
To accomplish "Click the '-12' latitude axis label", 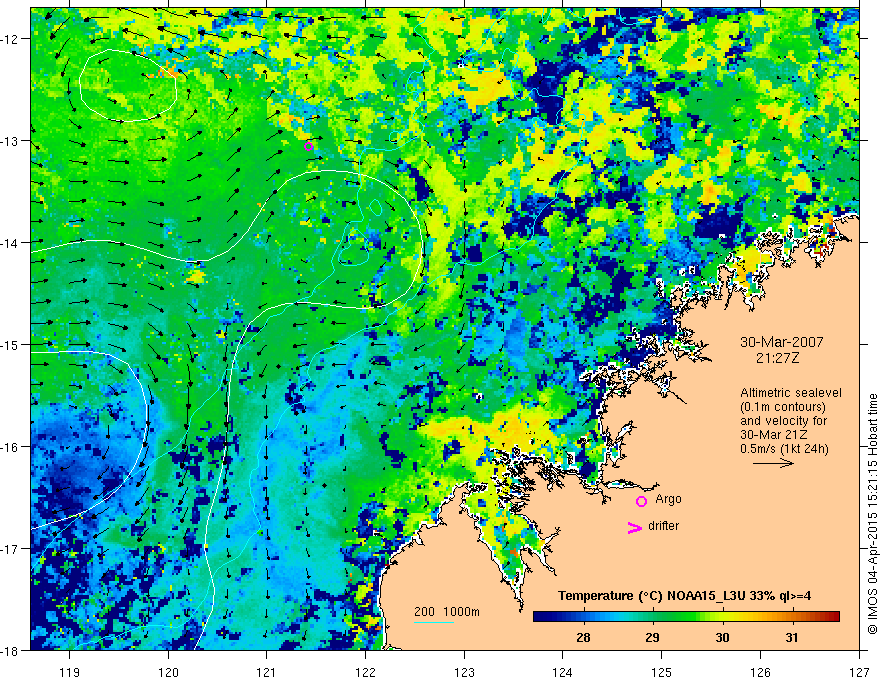I will [10, 39].
